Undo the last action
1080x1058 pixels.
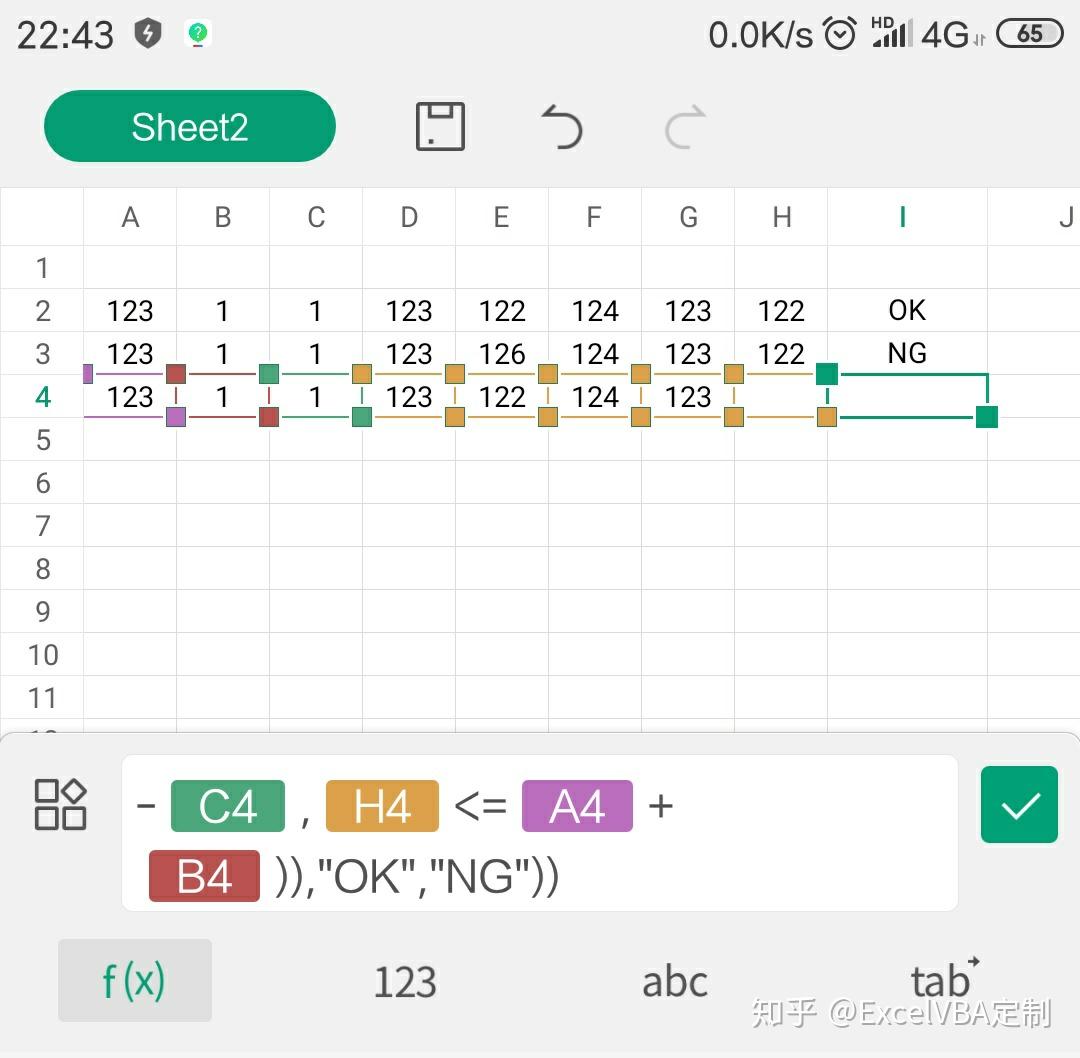(562, 127)
